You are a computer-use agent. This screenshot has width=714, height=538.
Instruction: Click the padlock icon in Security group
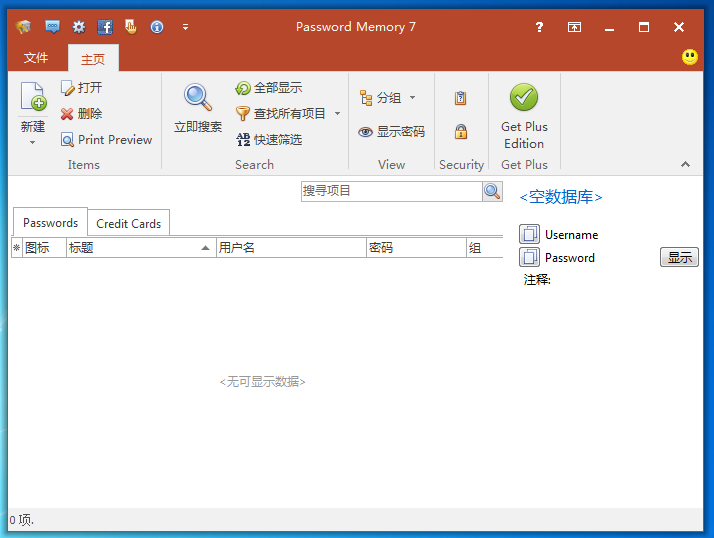point(461,132)
